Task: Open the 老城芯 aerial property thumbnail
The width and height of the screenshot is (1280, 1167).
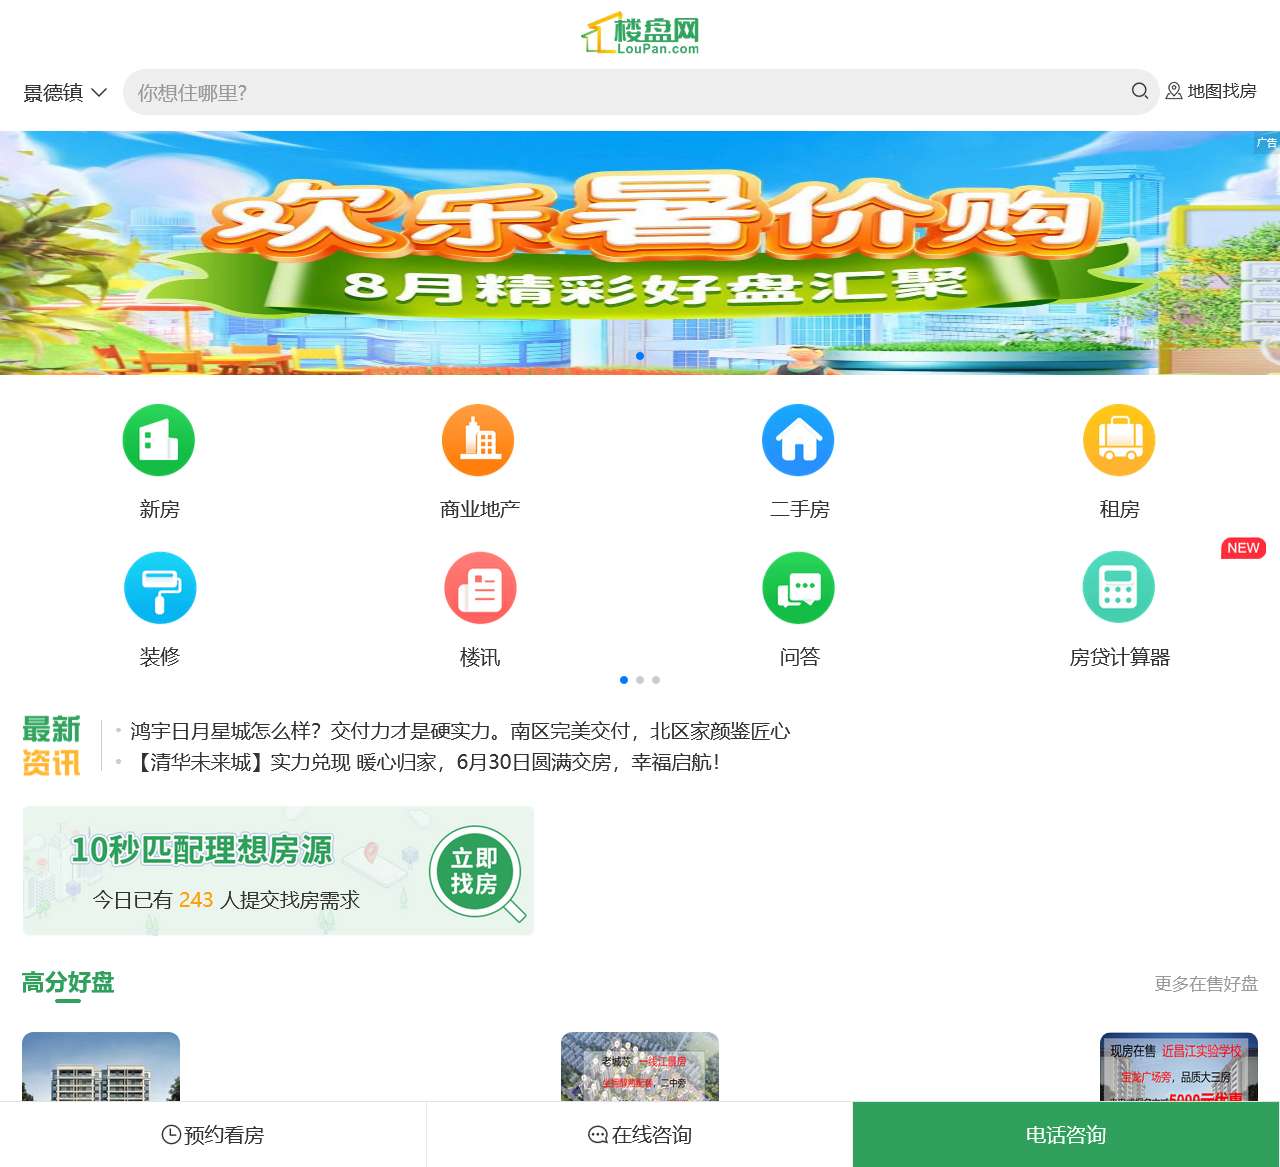Action: point(640,1067)
